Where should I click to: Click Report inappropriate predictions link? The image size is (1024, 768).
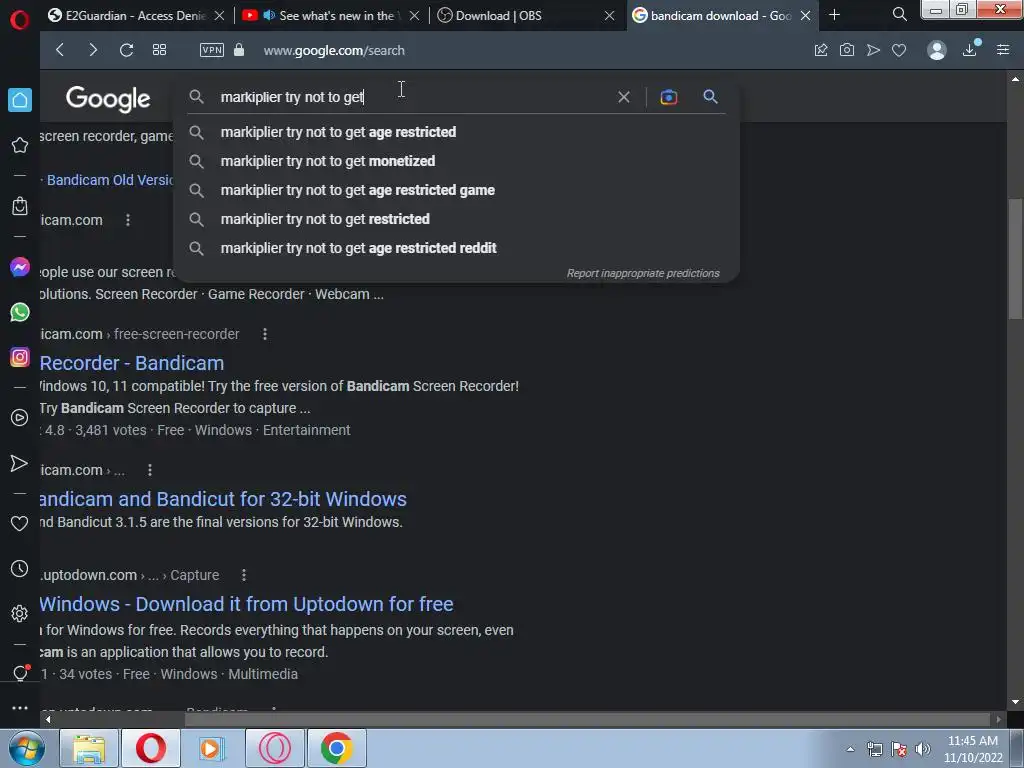pyautogui.click(x=643, y=273)
